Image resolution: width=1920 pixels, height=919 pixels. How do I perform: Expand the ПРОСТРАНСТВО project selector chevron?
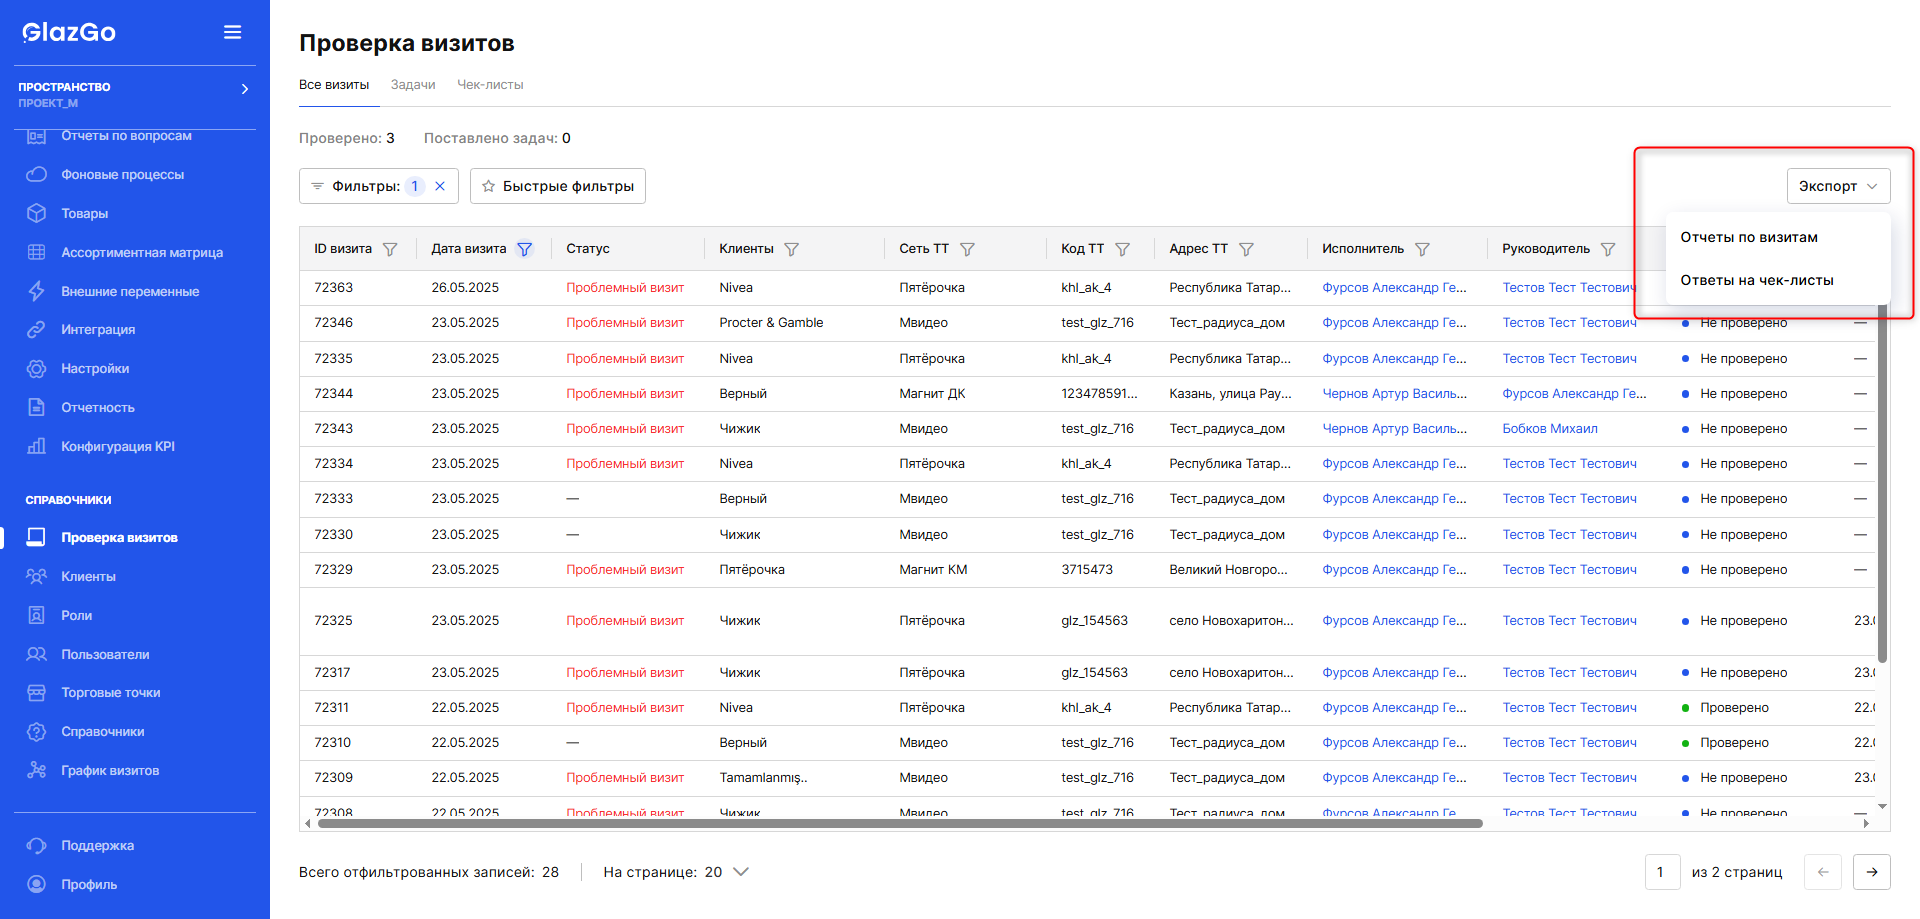click(x=245, y=89)
